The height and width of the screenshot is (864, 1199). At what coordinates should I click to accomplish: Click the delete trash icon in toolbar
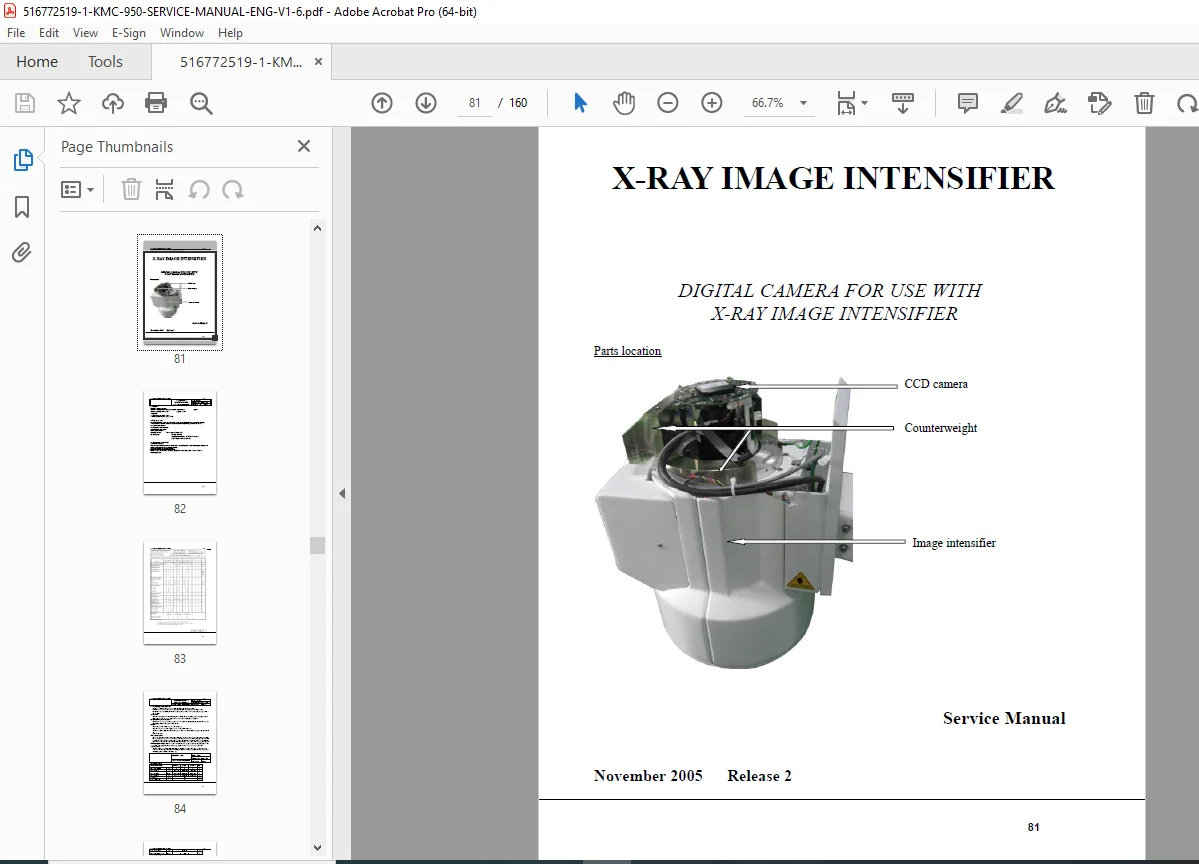tap(1144, 103)
